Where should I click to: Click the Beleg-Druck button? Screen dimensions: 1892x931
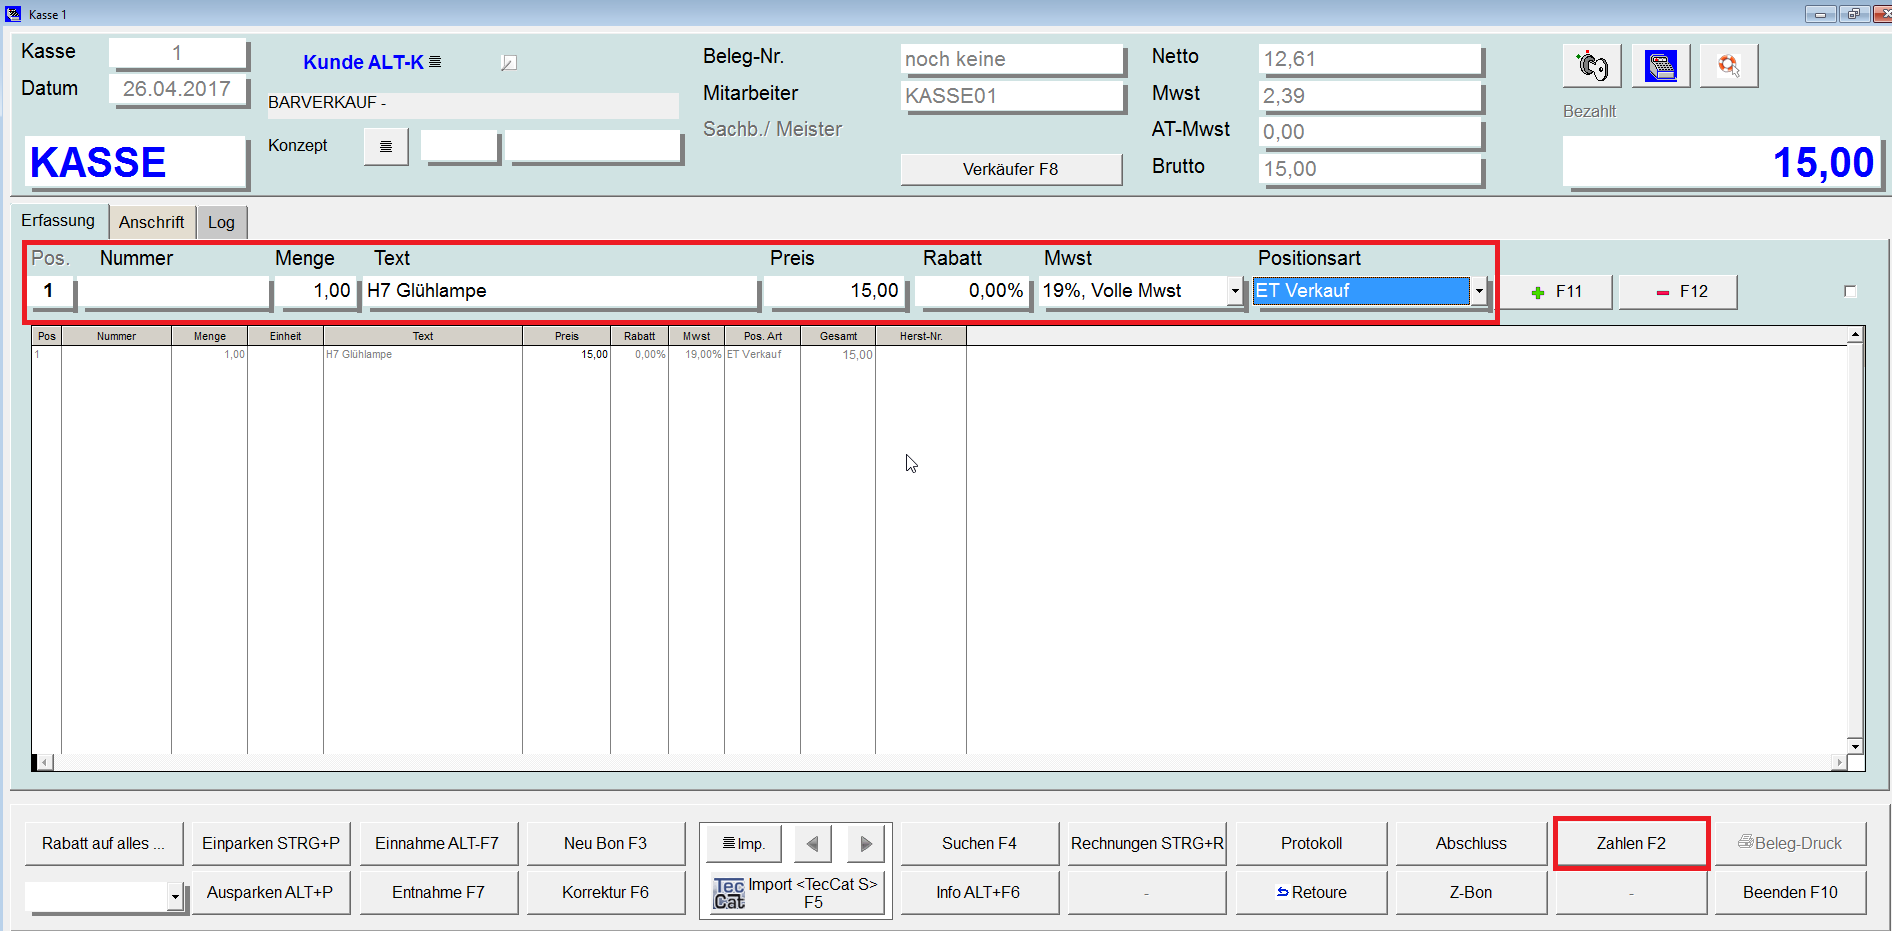point(1790,843)
